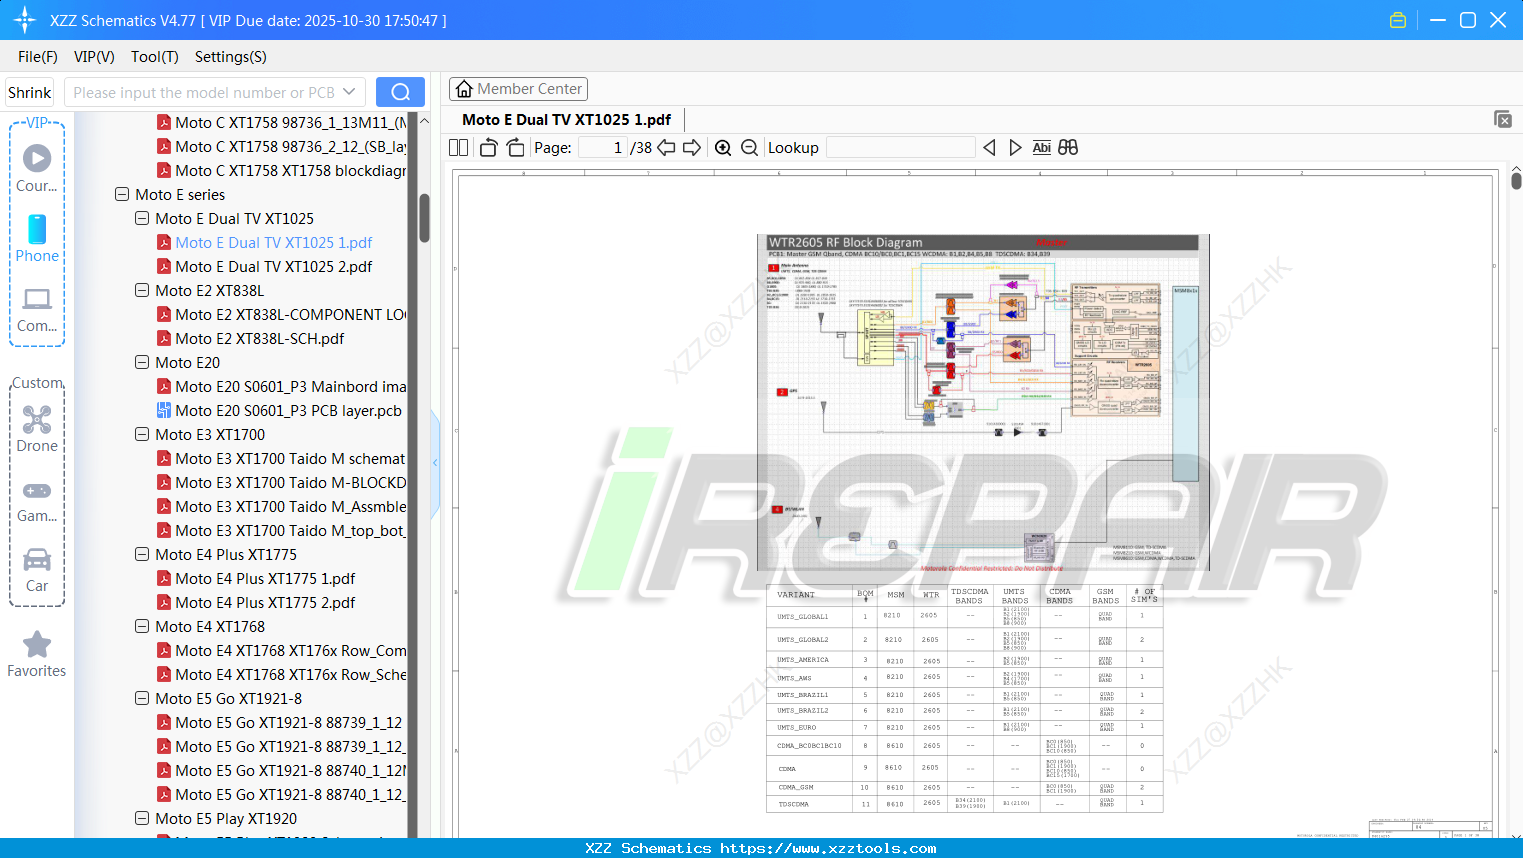Click the document viewer vertical scrollbar thumb

click(x=1516, y=180)
